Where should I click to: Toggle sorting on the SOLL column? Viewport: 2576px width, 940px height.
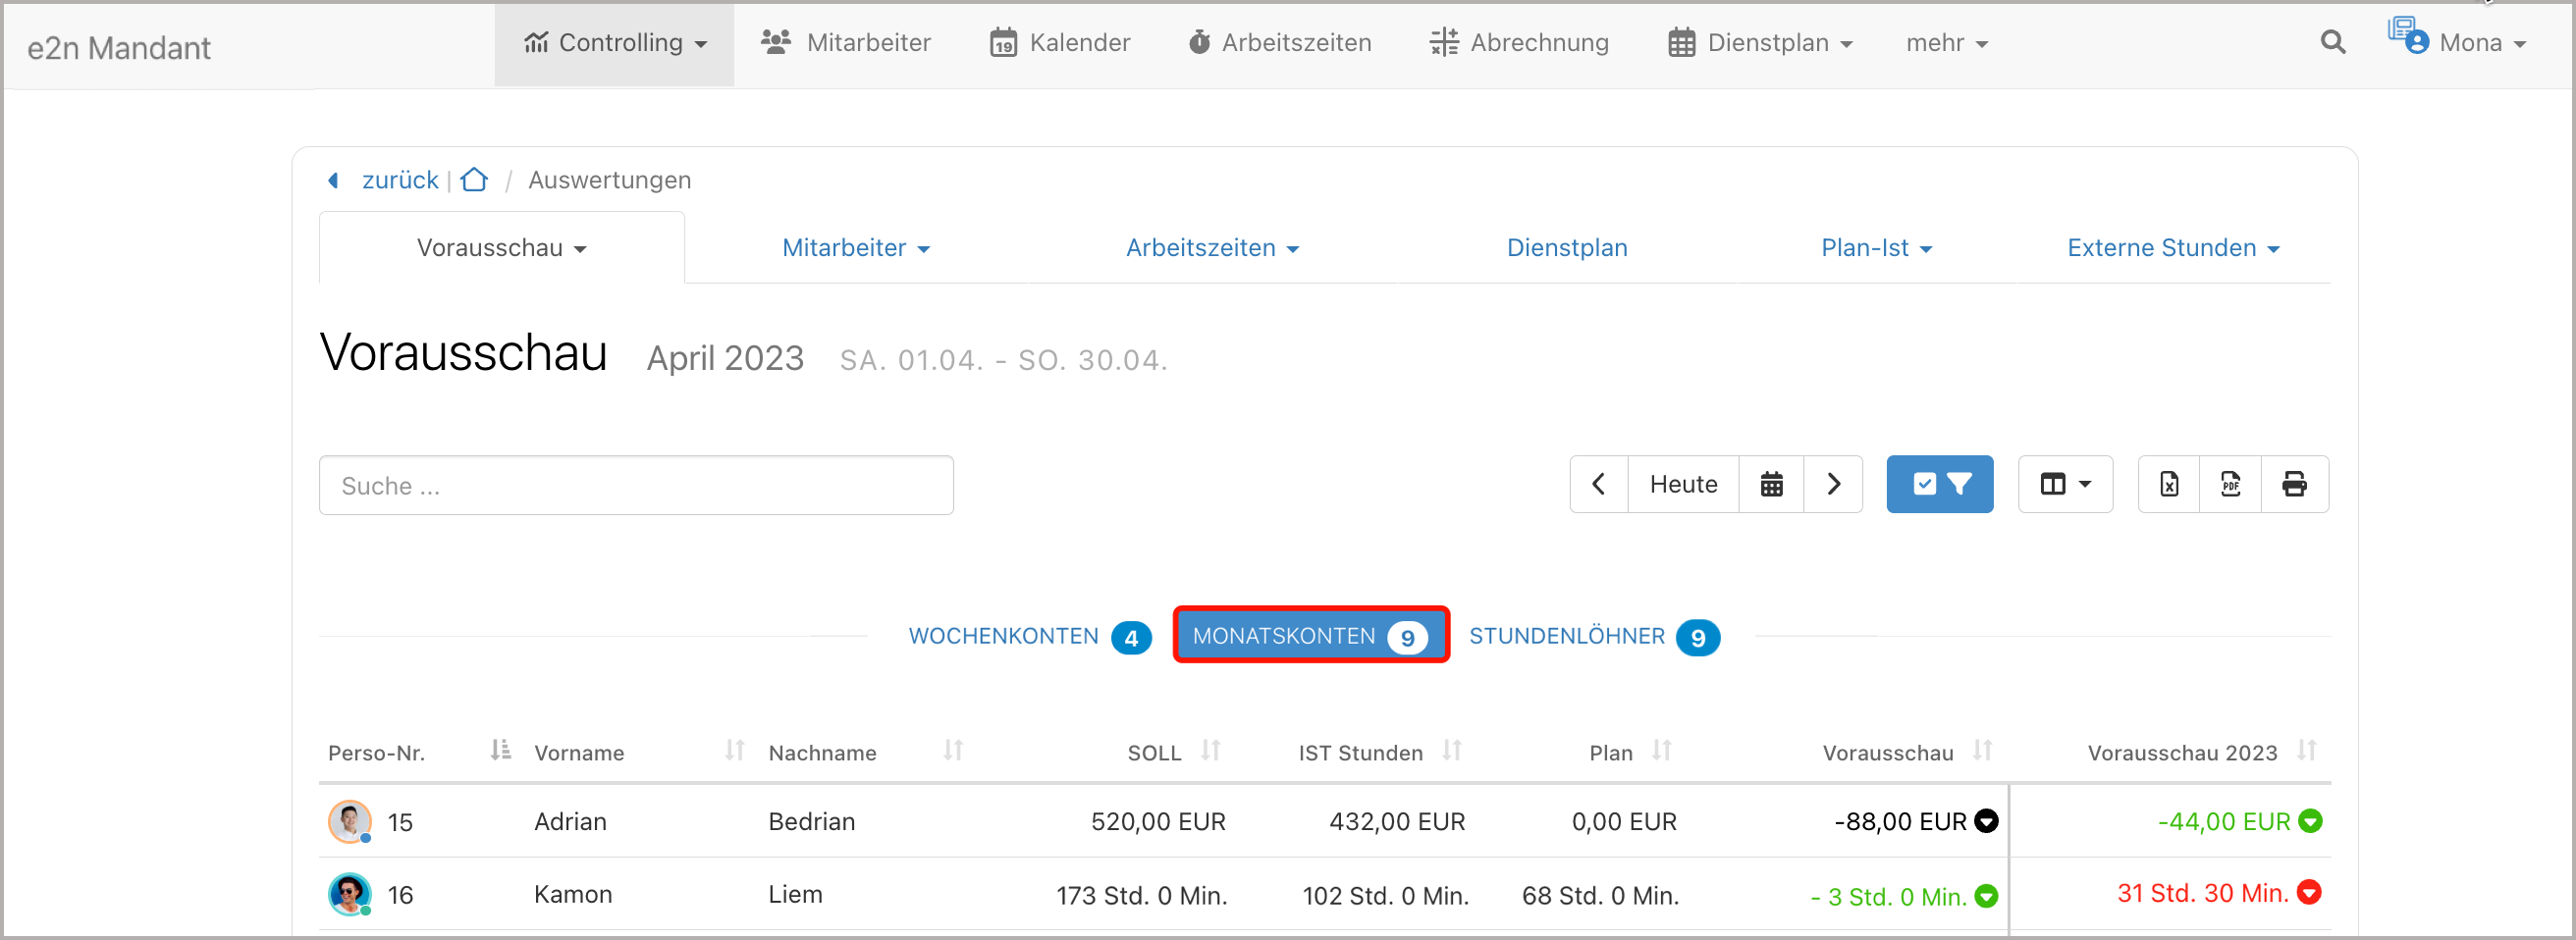(1211, 751)
